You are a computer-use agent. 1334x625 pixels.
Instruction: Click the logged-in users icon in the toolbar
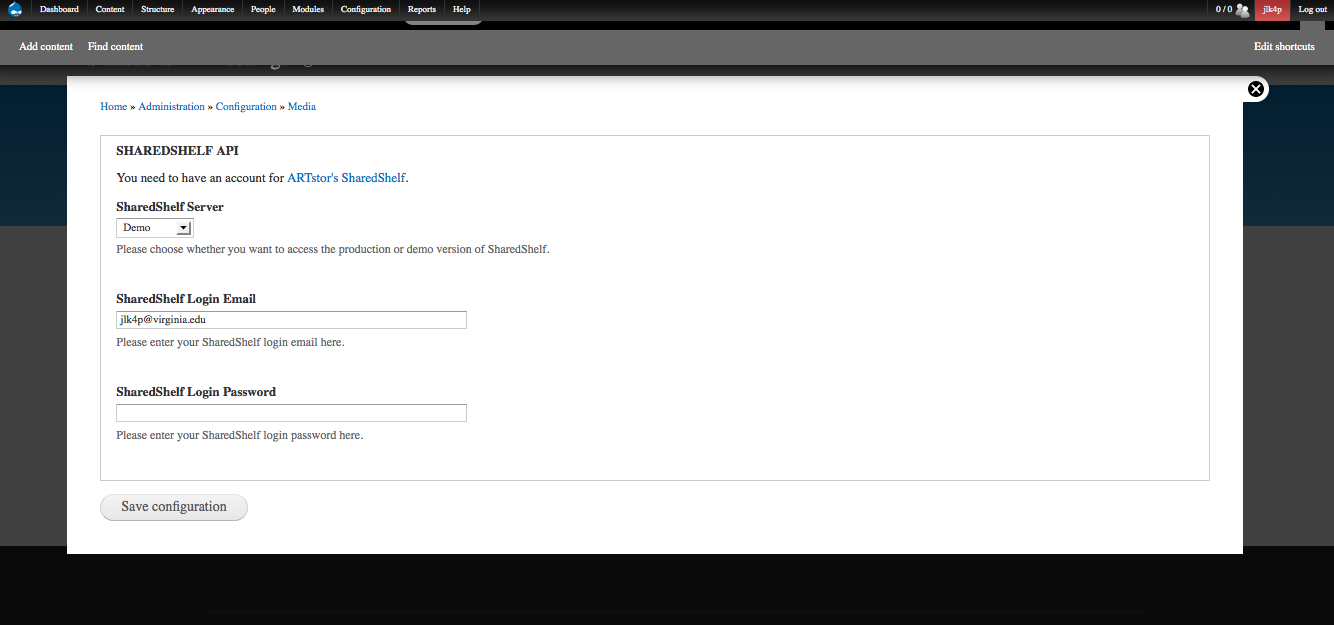pyautogui.click(x=1242, y=10)
